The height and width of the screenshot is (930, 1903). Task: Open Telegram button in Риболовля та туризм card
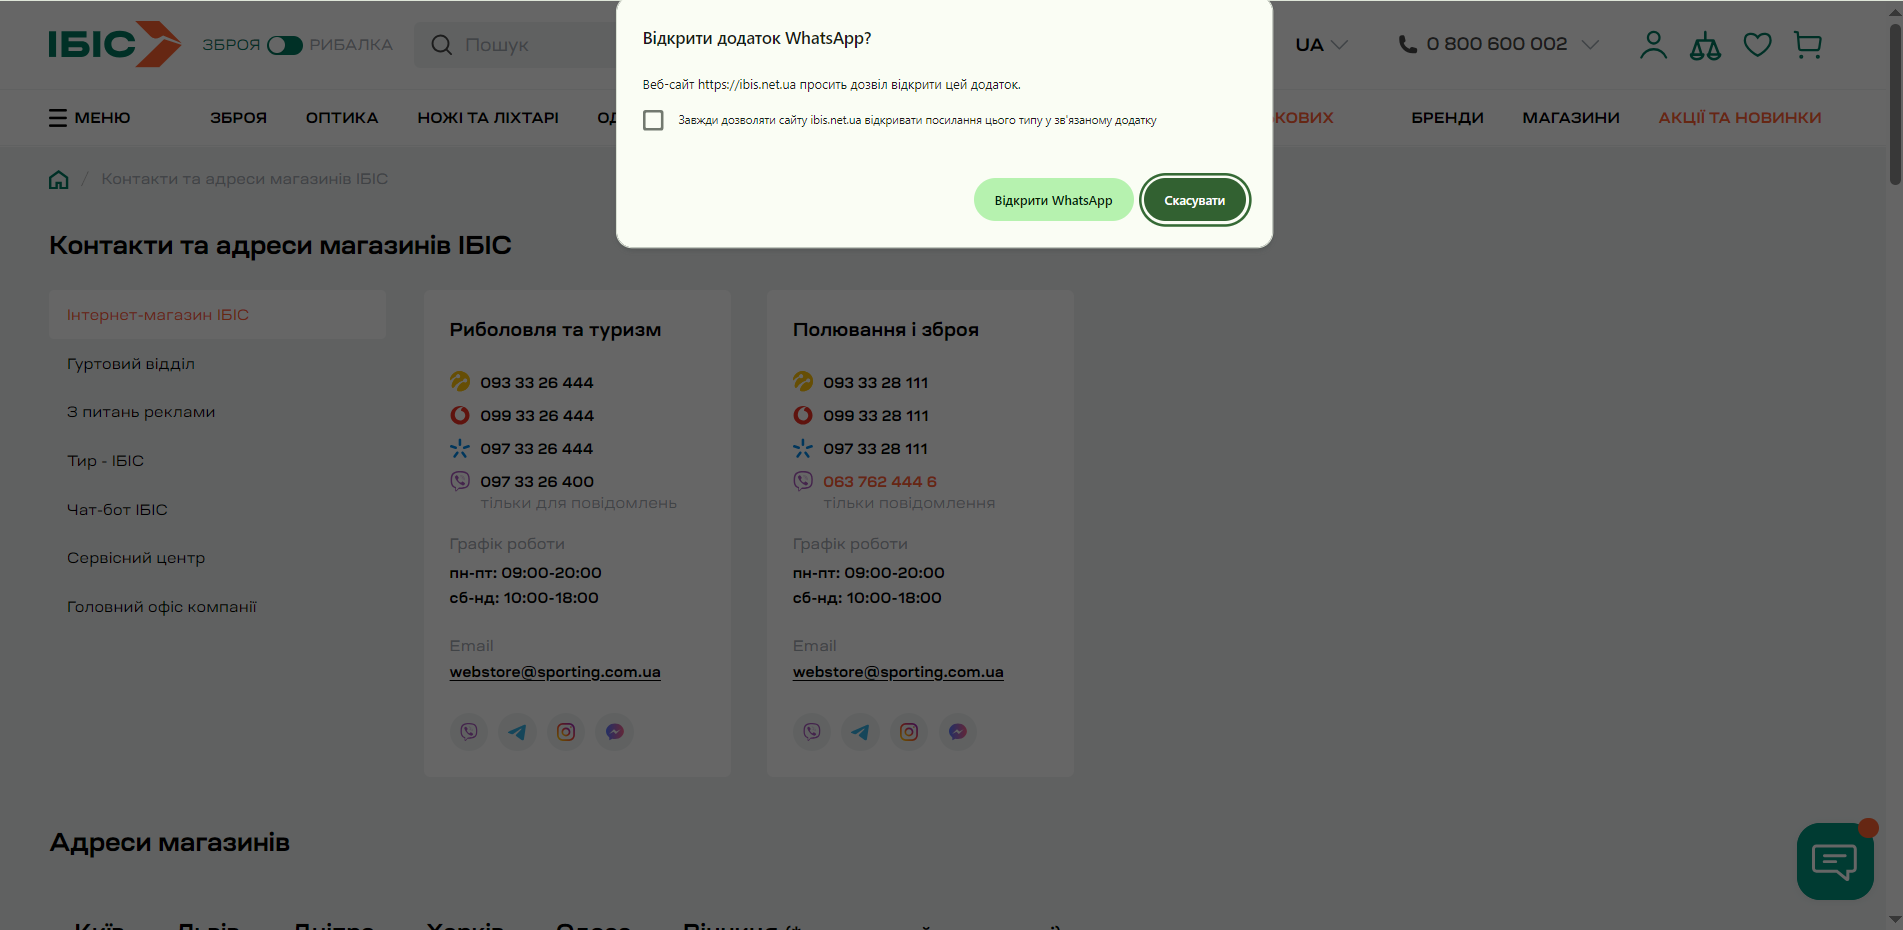517,732
